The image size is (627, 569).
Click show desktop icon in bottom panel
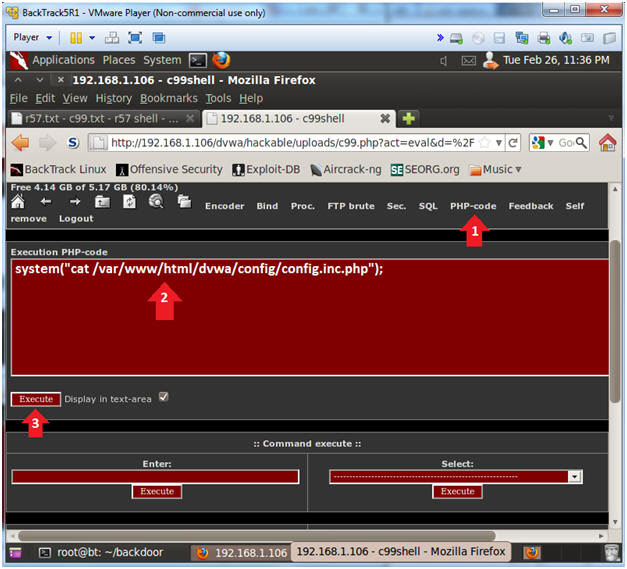[15, 553]
